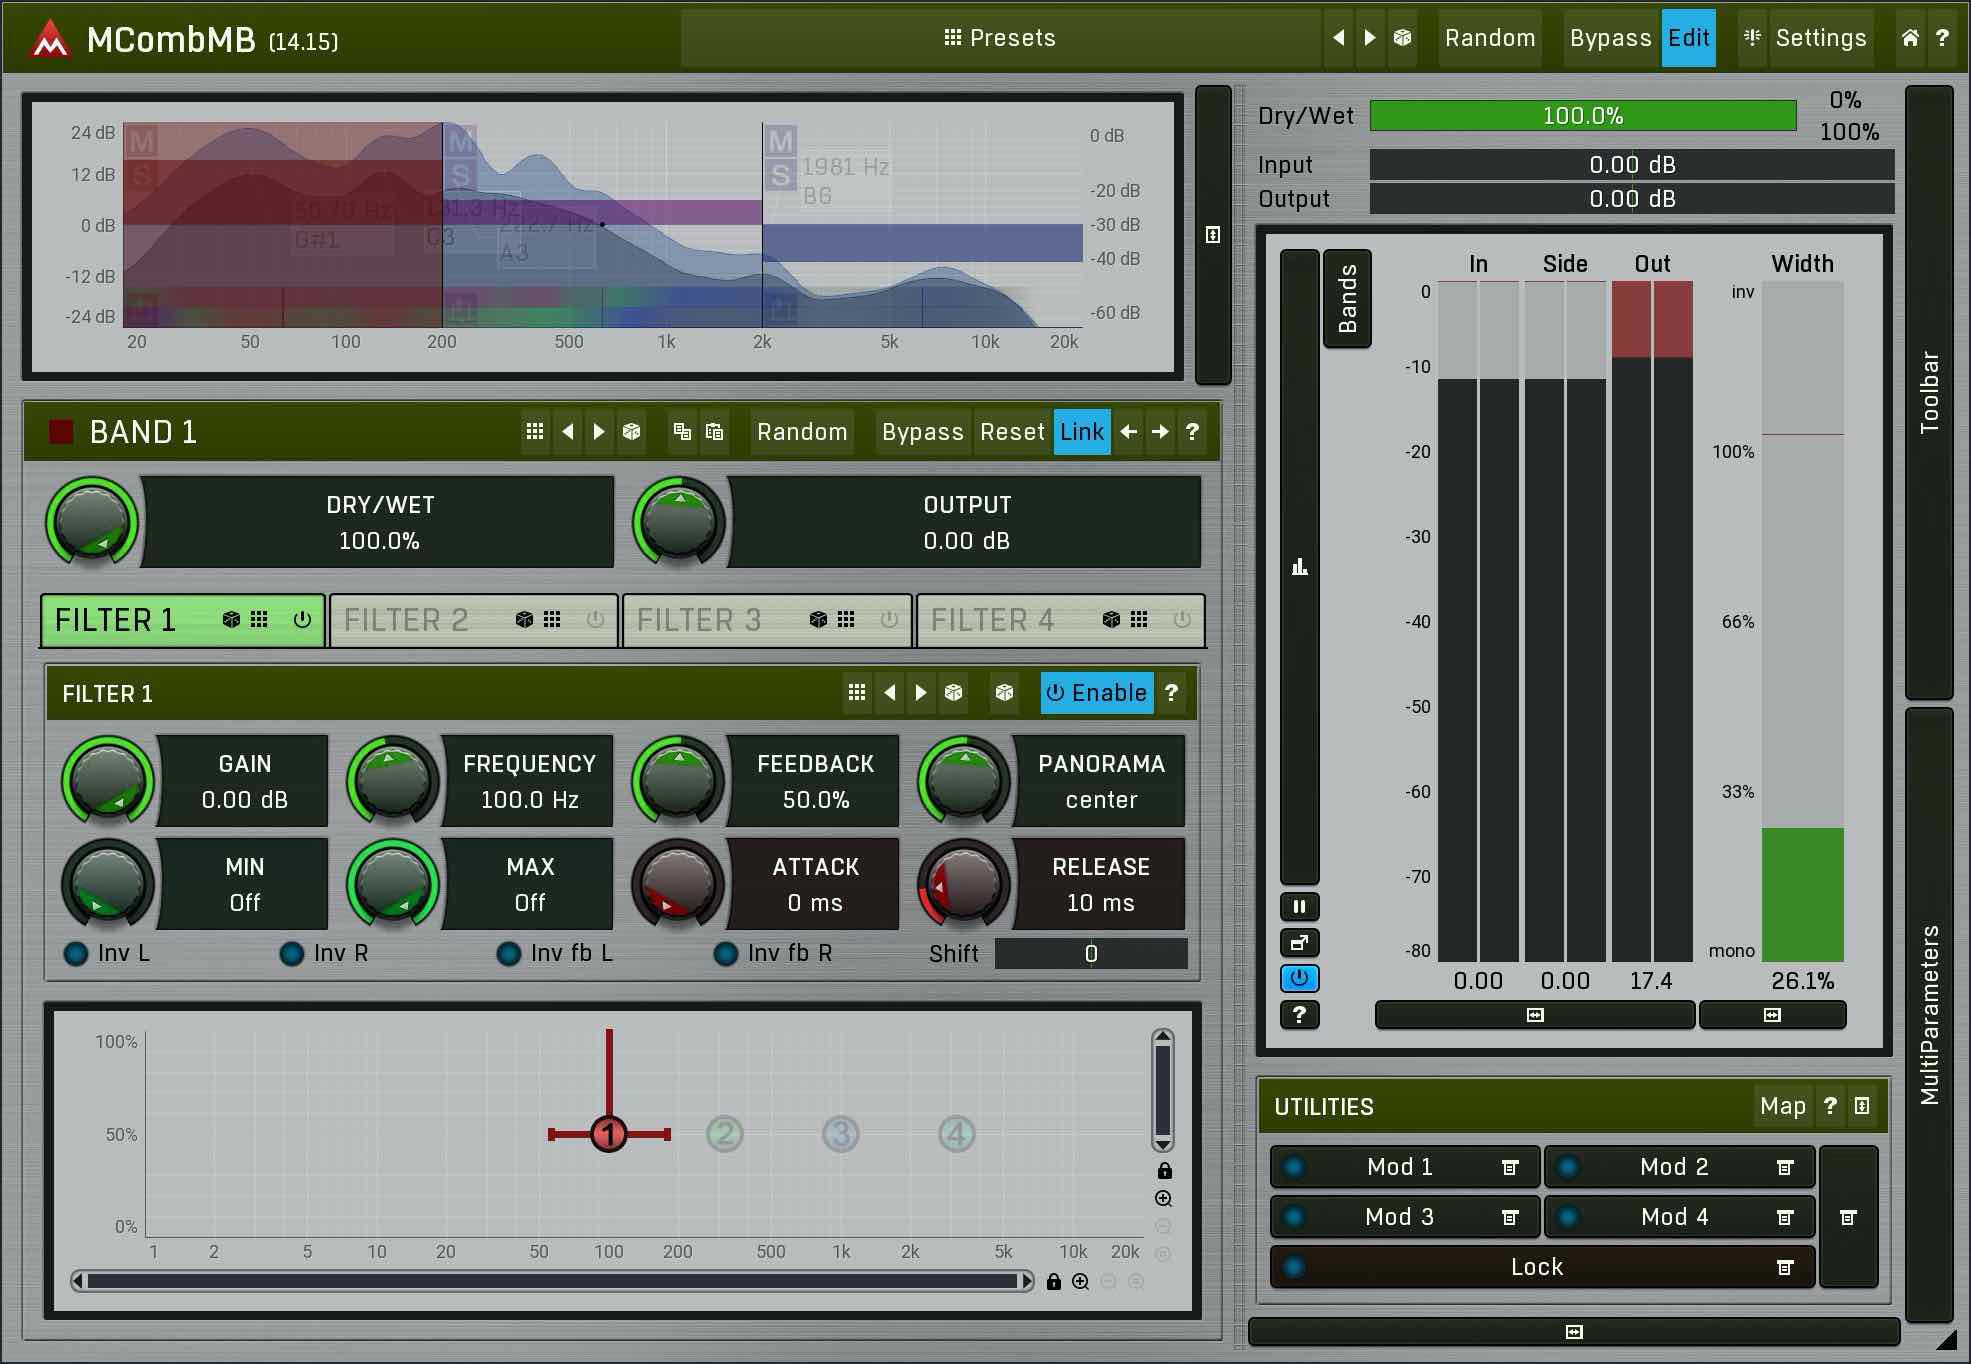
Task: Expand the Mod 1 options menu
Action: pyautogui.click(x=1510, y=1167)
